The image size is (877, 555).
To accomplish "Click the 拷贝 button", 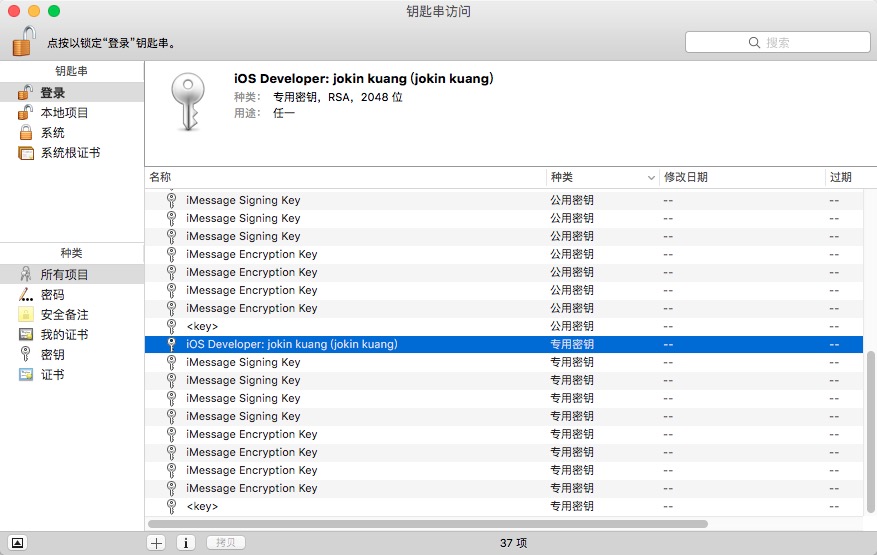I will coord(225,543).
